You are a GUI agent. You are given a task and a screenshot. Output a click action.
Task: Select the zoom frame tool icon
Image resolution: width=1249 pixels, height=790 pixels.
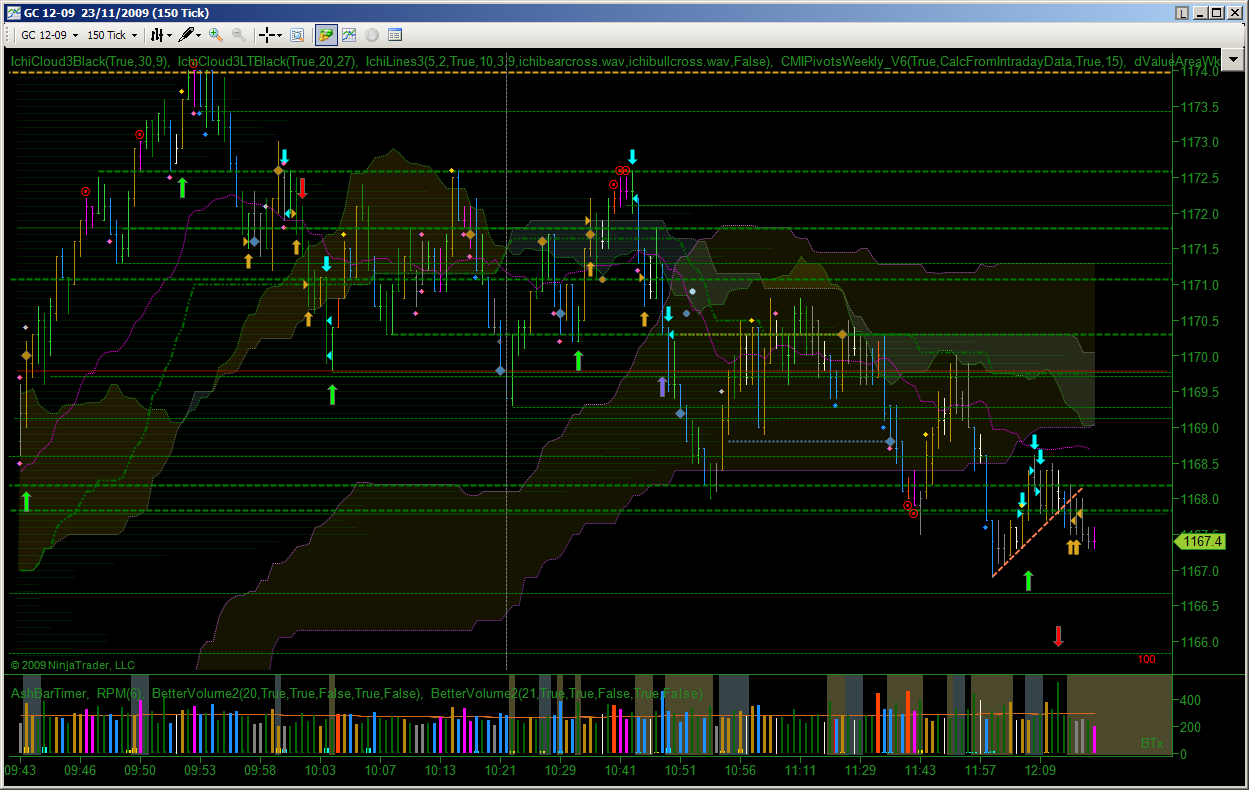(x=297, y=35)
